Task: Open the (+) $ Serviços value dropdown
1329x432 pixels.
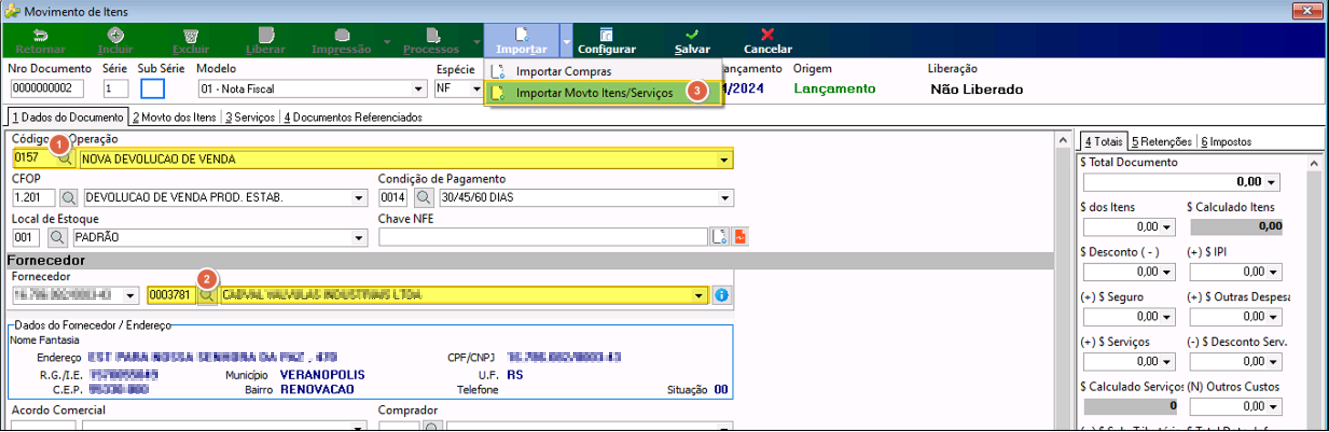Action: [x=1166, y=363]
